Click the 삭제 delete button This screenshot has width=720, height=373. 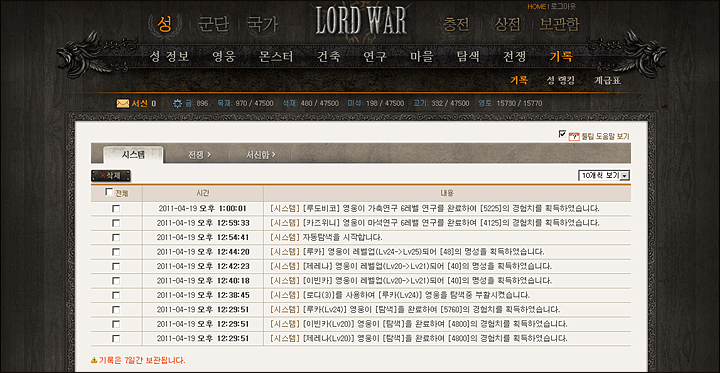(111, 175)
